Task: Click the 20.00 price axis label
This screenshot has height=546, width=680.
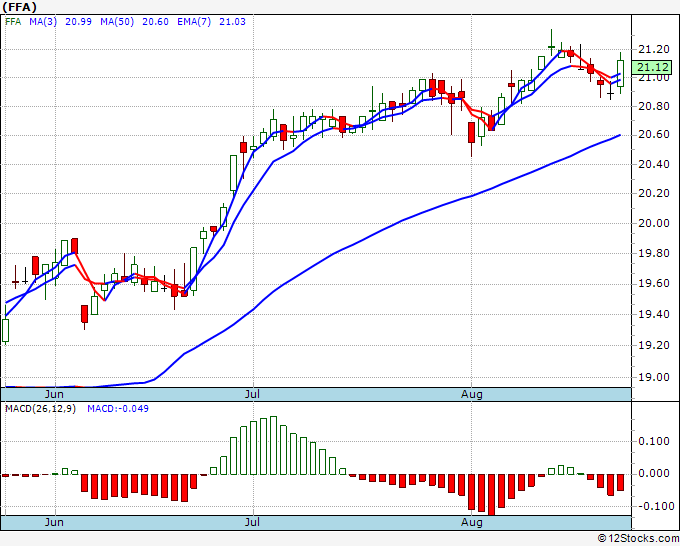Action: (x=654, y=223)
